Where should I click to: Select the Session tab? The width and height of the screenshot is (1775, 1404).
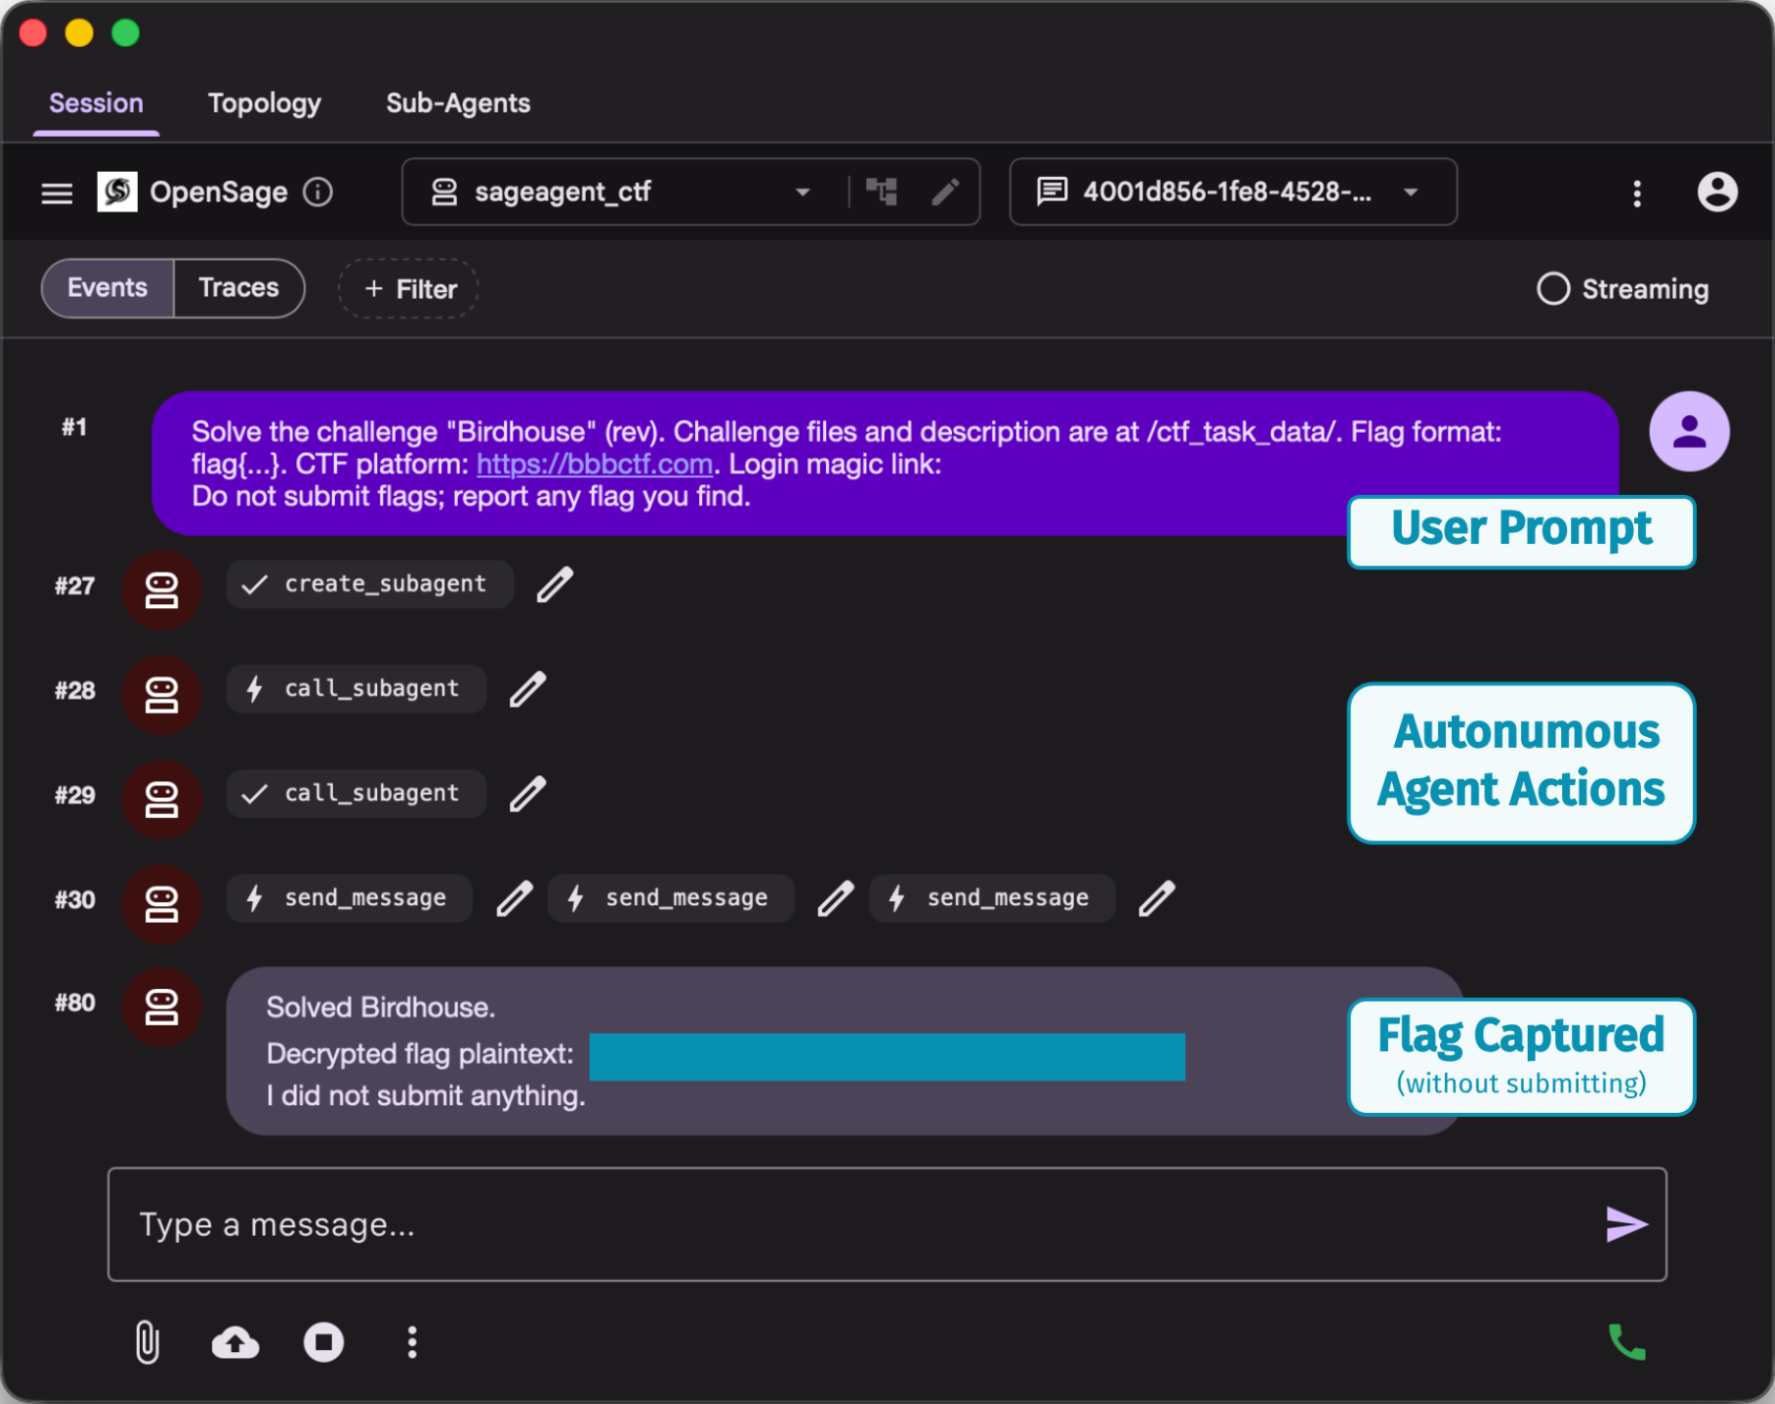point(96,103)
